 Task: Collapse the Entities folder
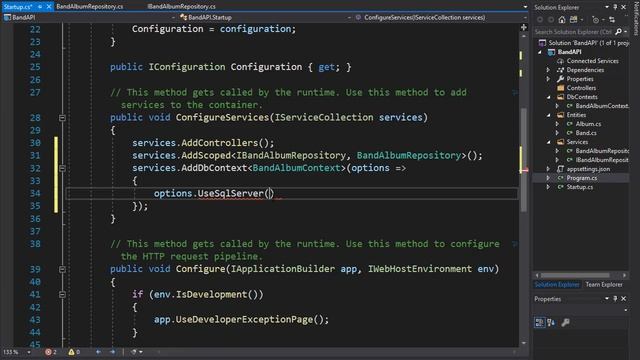pyautogui.click(x=549, y=115)
